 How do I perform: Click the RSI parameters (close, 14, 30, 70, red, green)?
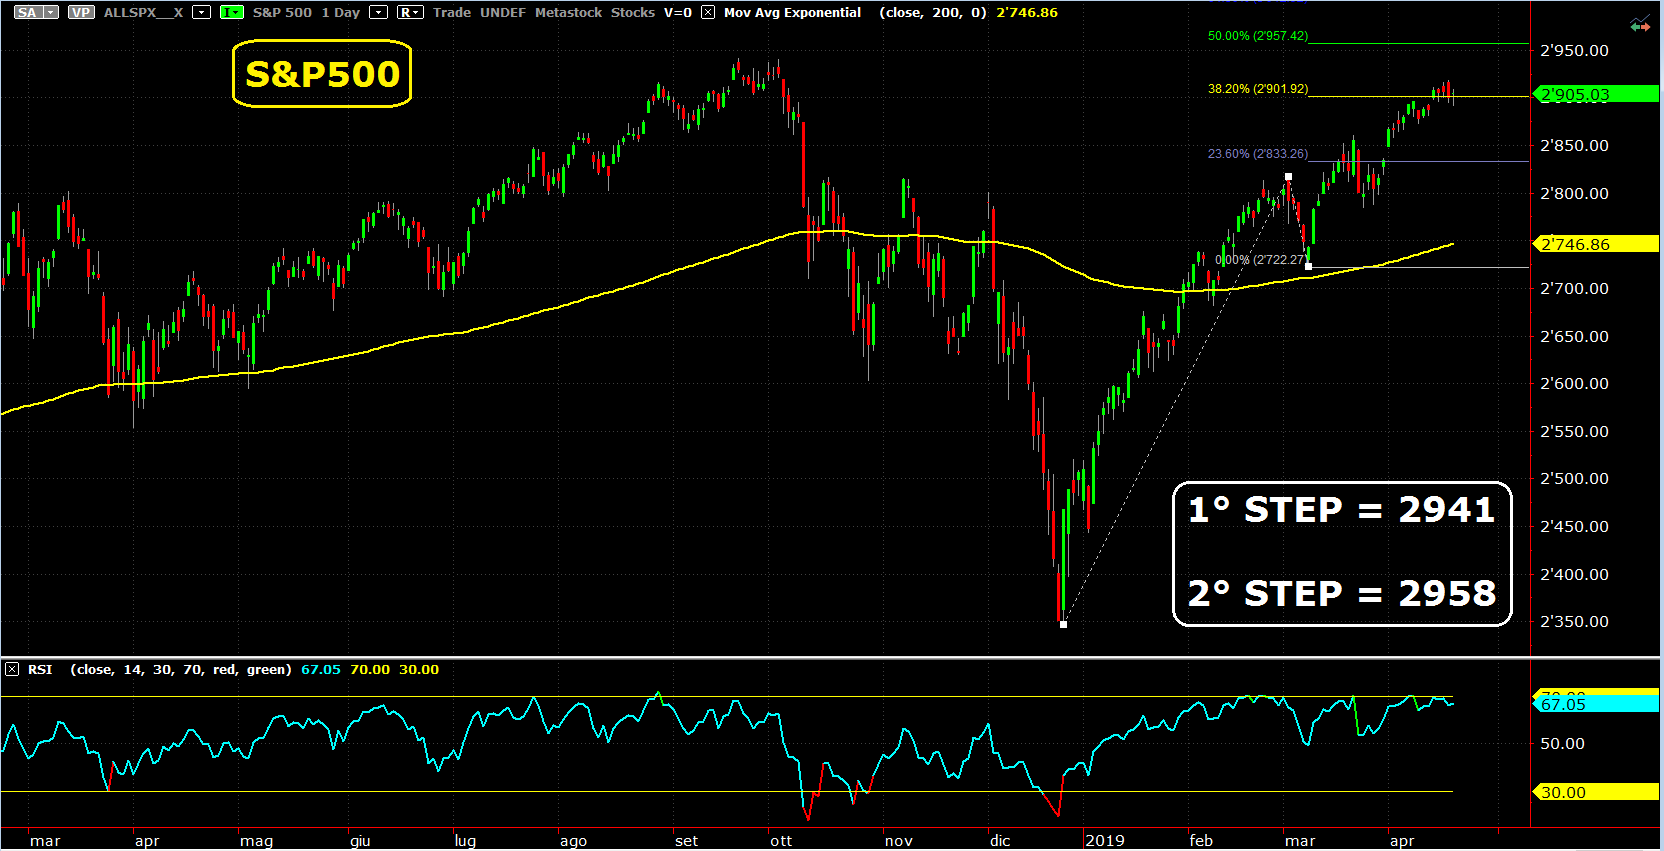(x=181, y=670)
